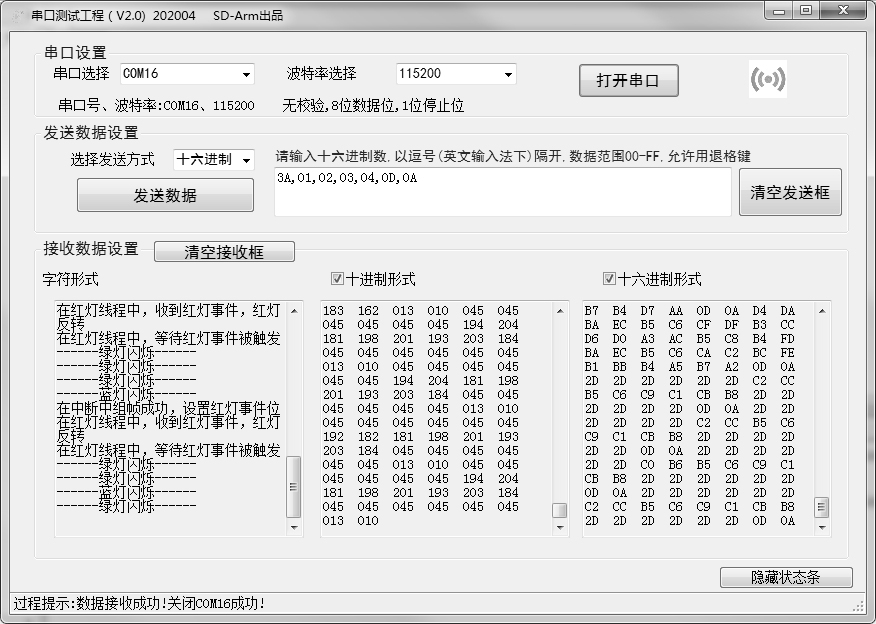
Task: Click down arrow of decimal data scrollbar
Action: (x=560, y=527)
